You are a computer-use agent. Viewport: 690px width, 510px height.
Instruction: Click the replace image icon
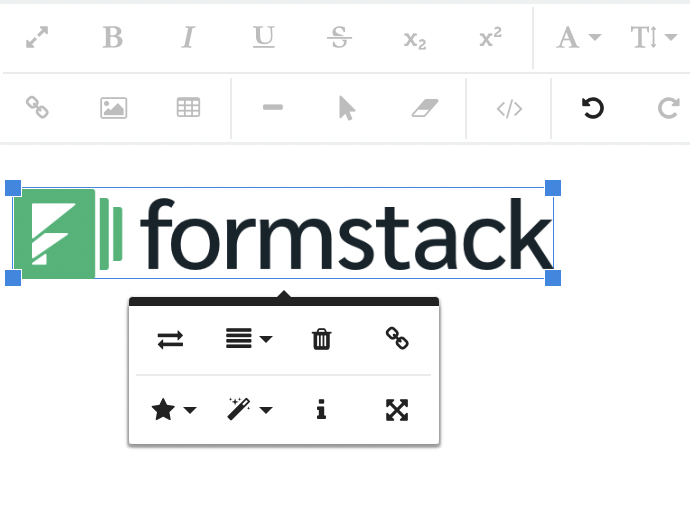(x=170, y=340)
